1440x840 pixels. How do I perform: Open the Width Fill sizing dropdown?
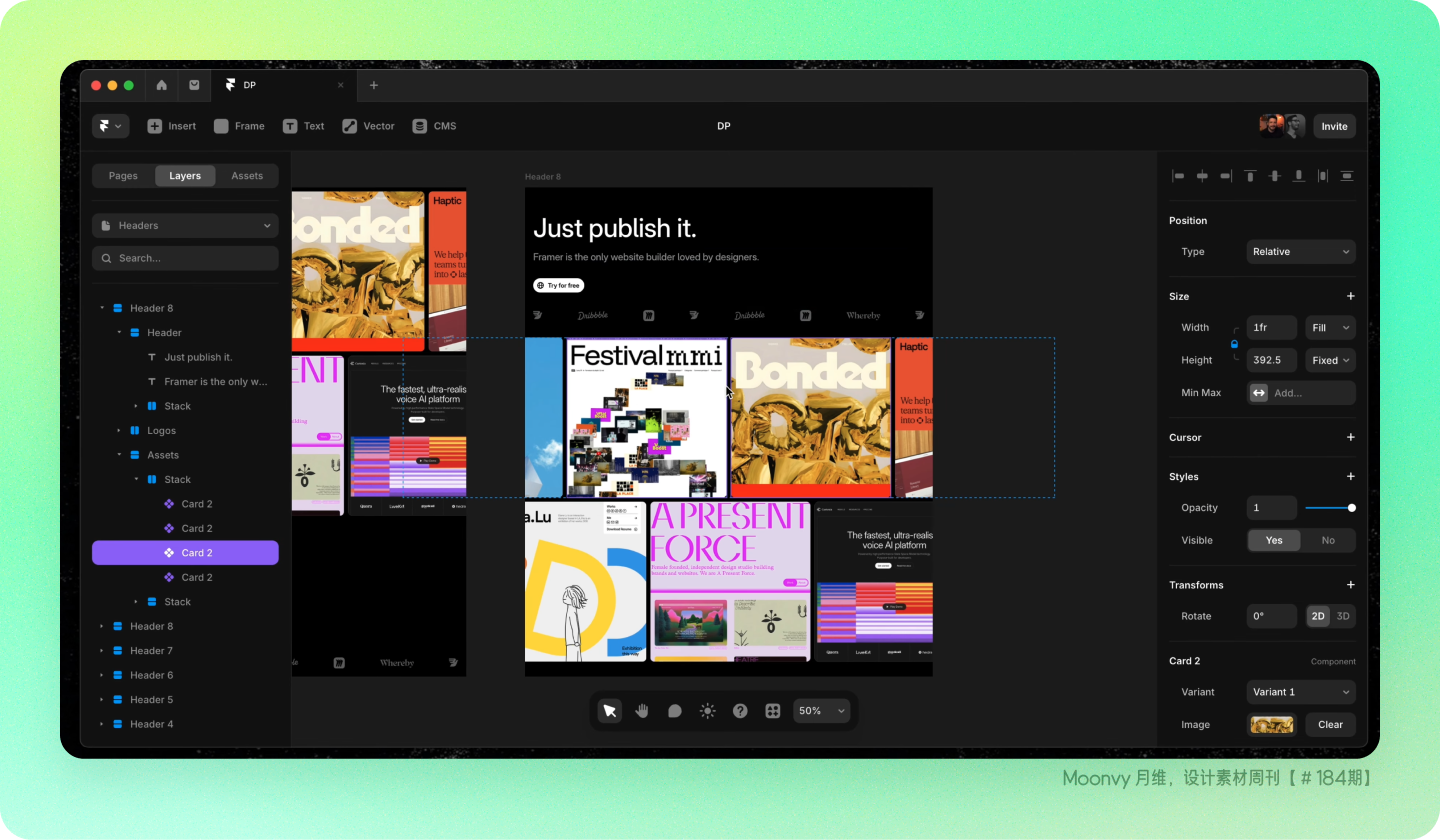click(x=1331, y=327)
